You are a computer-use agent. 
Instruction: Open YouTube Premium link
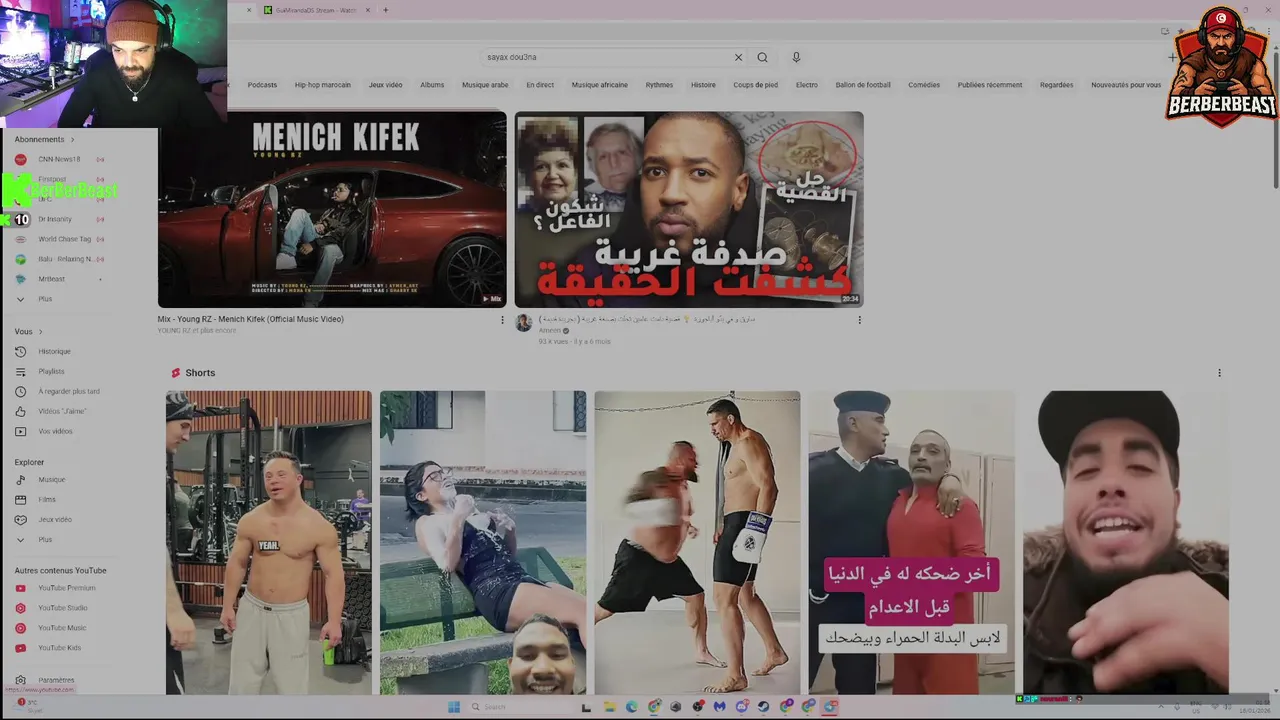(67, 588)
